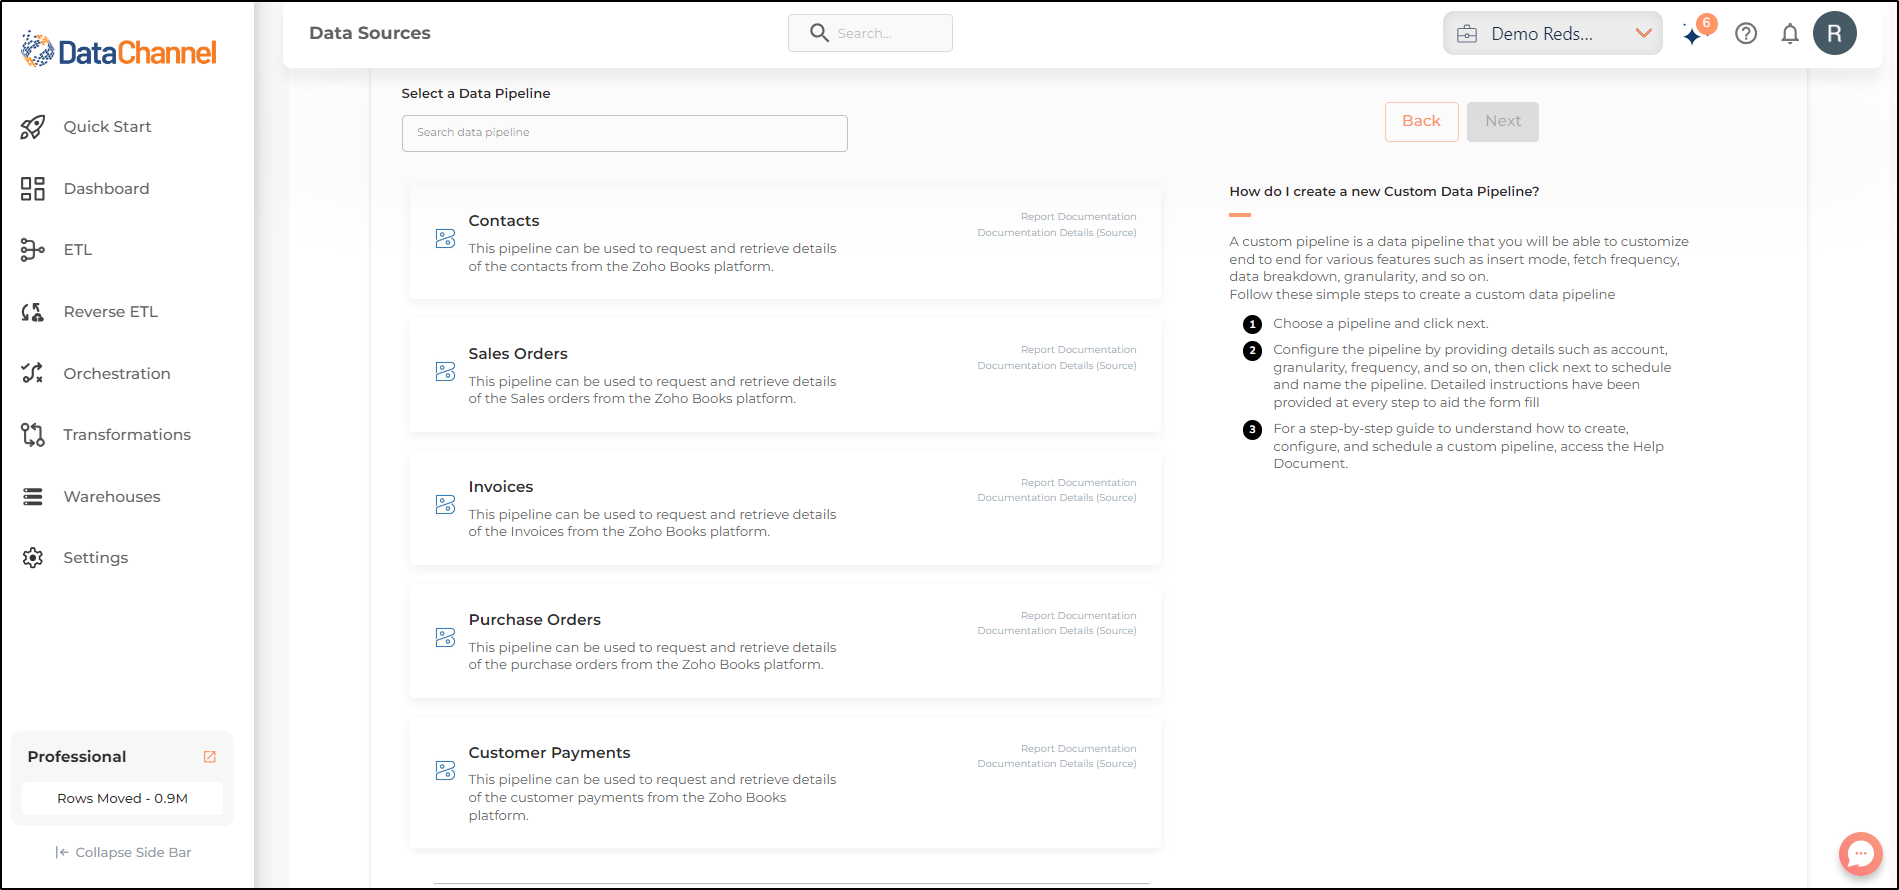1899x890 pixels.
Task: Click the Next button
Action: point(1502,121)
